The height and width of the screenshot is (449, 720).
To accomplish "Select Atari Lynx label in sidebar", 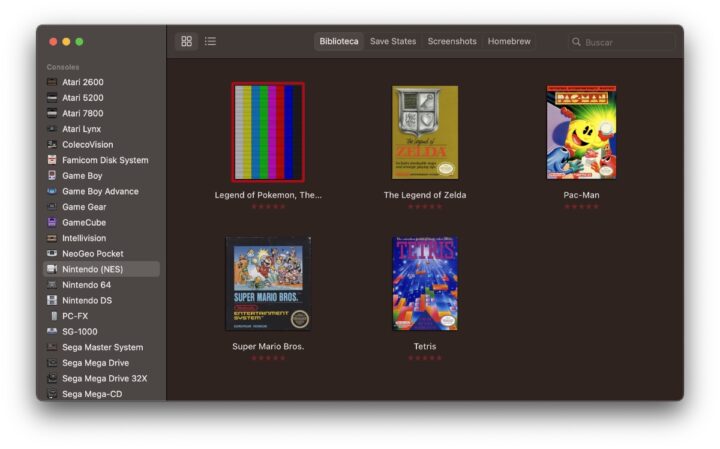I will pos(82,129).
